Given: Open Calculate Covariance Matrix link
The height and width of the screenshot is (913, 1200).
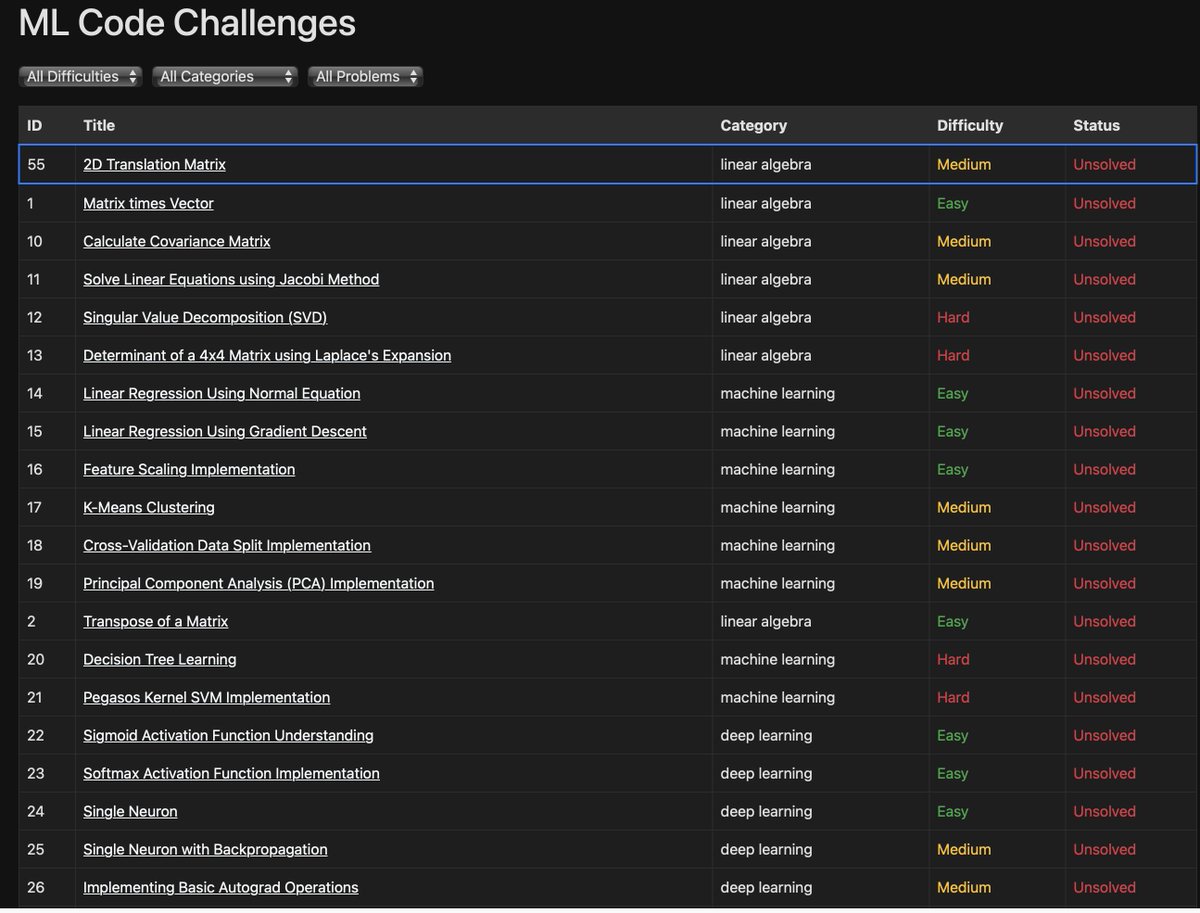Looking at the screenshot, I should (x=177, y=241).
